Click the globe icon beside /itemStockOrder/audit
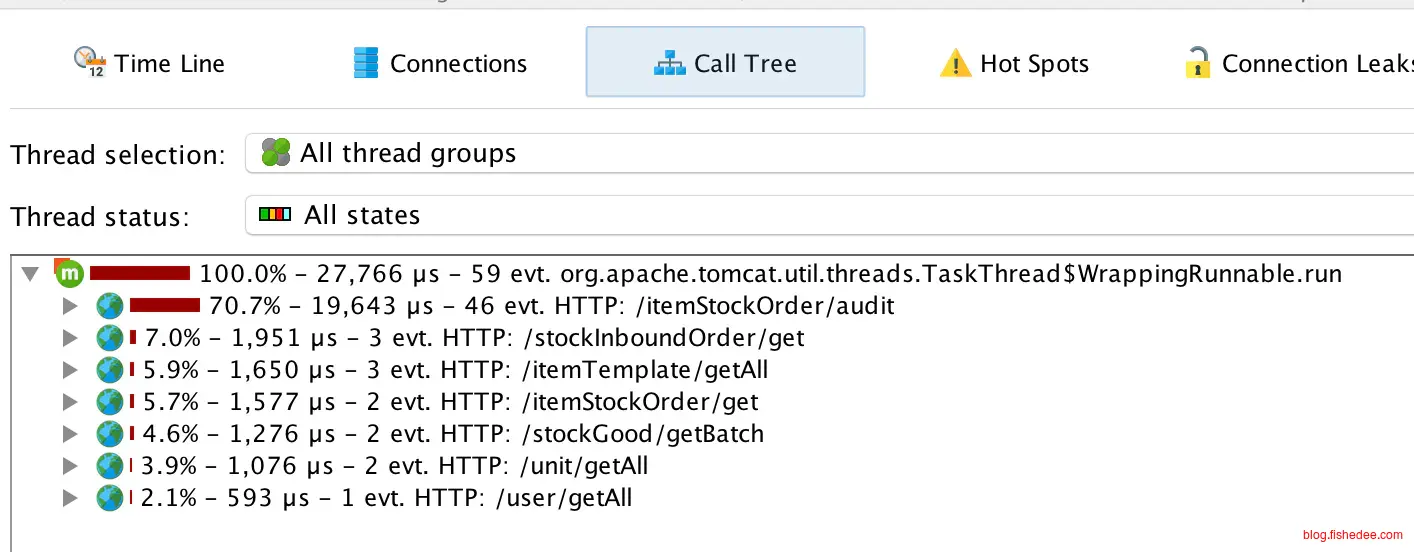Screen dimensions: 1414x552 tap(109, 306)
